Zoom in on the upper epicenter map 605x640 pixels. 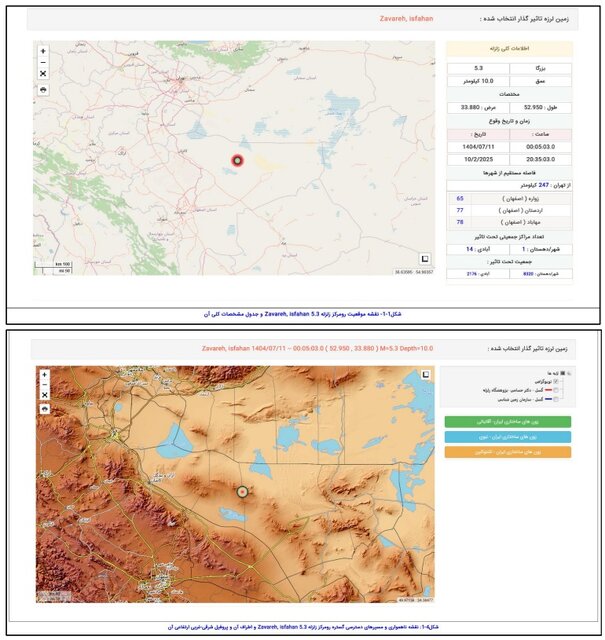point(43,51)
